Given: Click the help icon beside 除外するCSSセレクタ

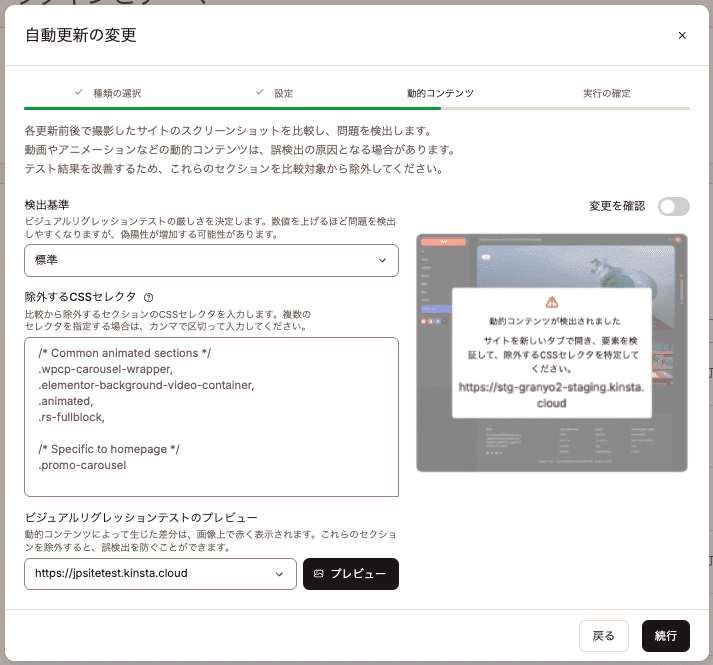Looking at the screenshot, I should [x=148, y=297].
